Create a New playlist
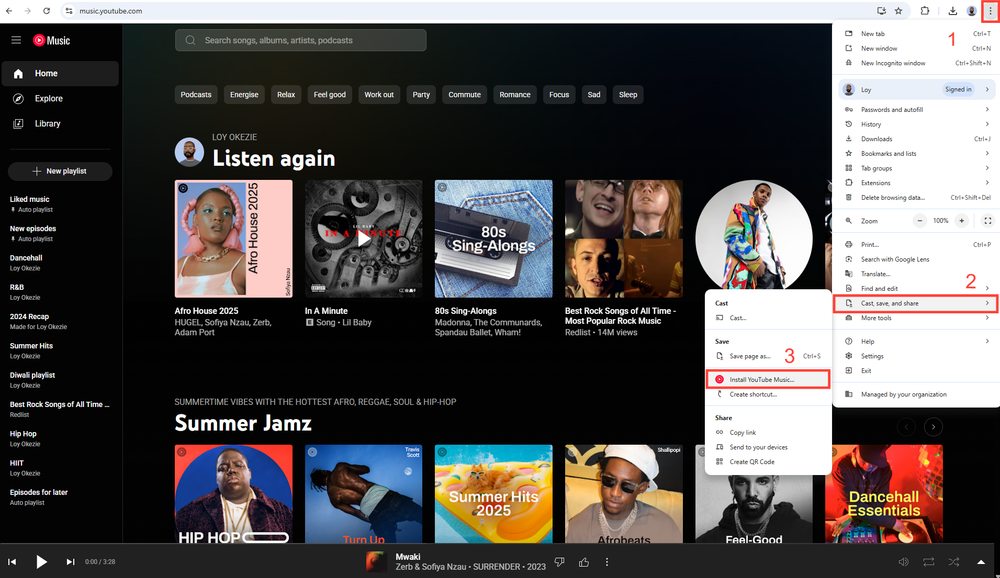This screenshot has width=1000, height=578. pos(59,171)
